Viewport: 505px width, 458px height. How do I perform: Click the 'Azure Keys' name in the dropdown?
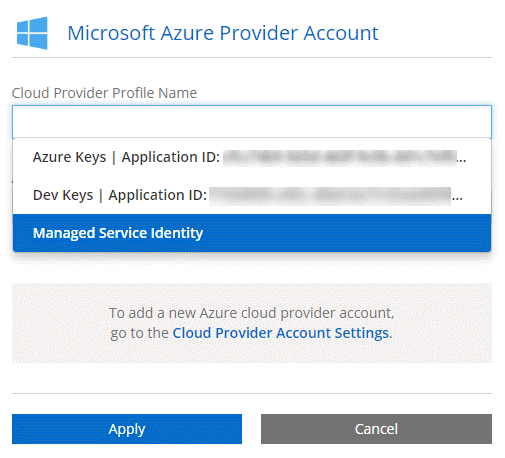point(69,157)
